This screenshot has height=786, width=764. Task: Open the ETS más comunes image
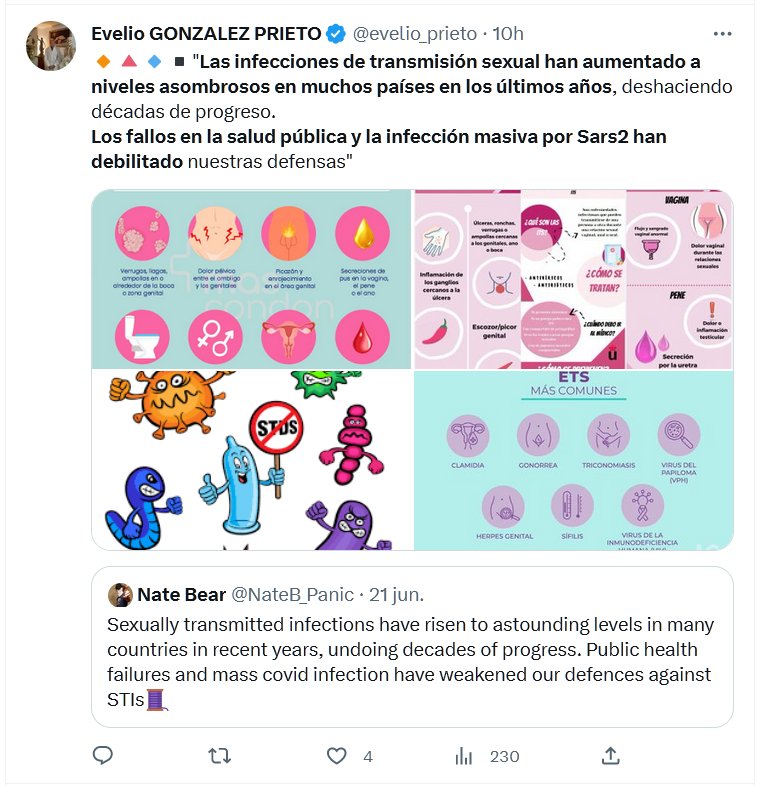(573, 461)
